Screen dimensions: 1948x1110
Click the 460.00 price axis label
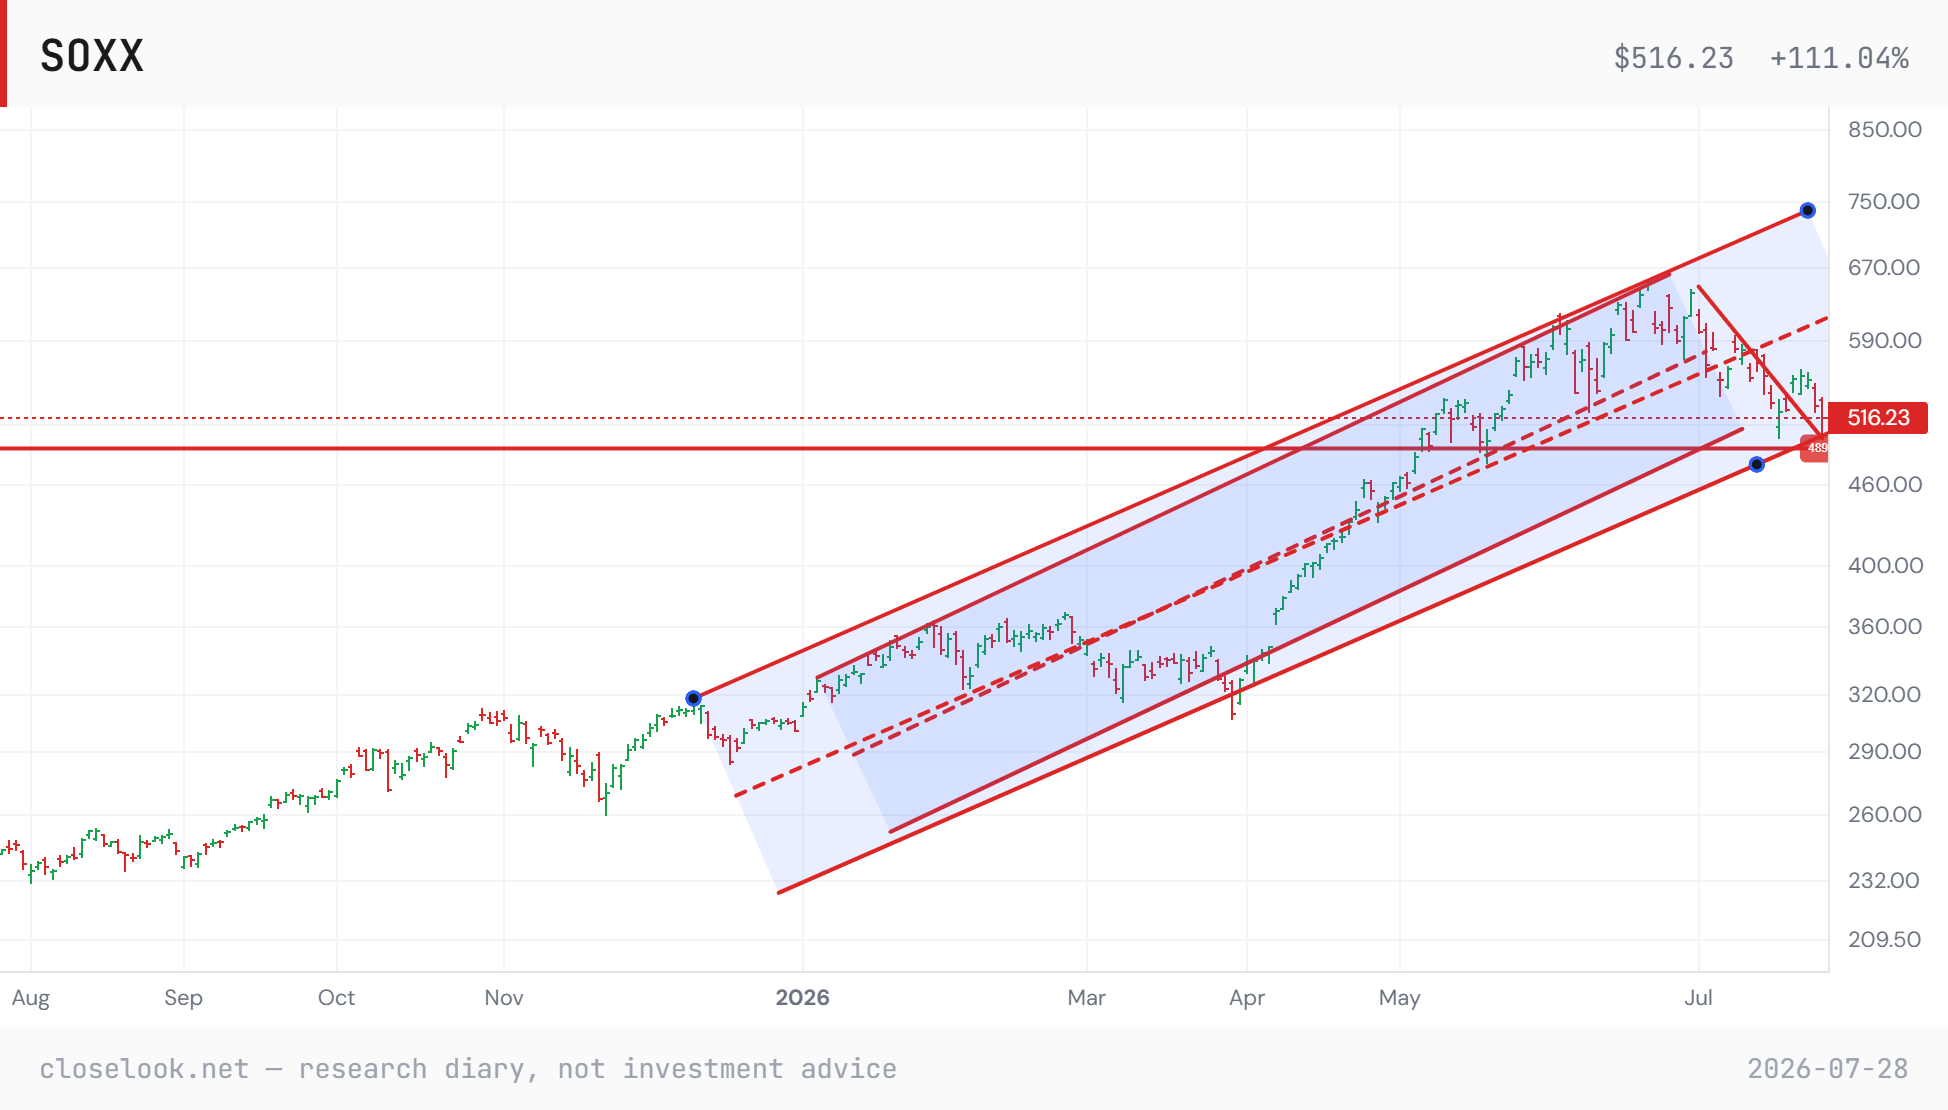(x=1884, y=484)
